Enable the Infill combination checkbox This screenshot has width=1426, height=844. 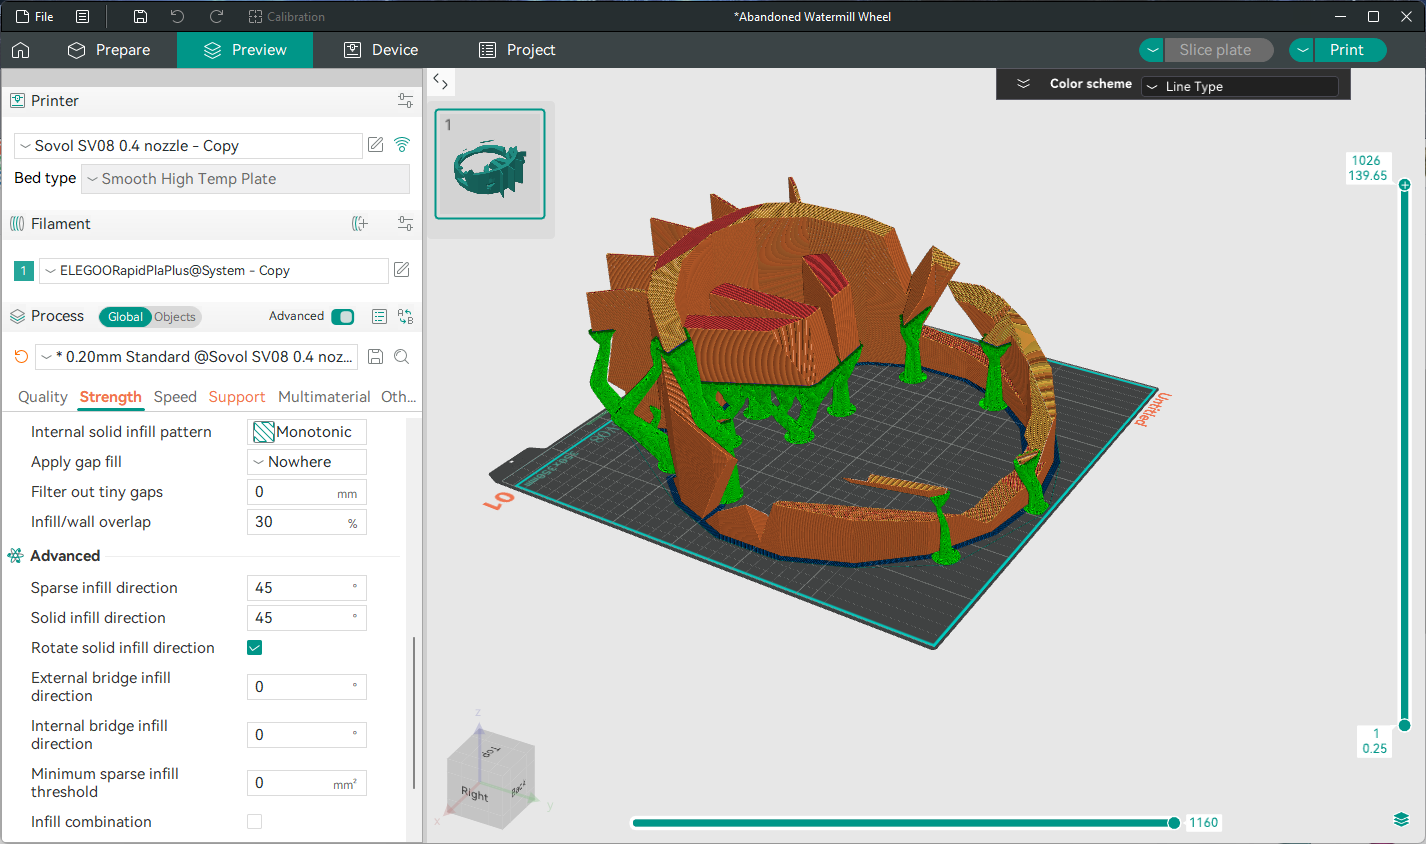tap(255, 822)
